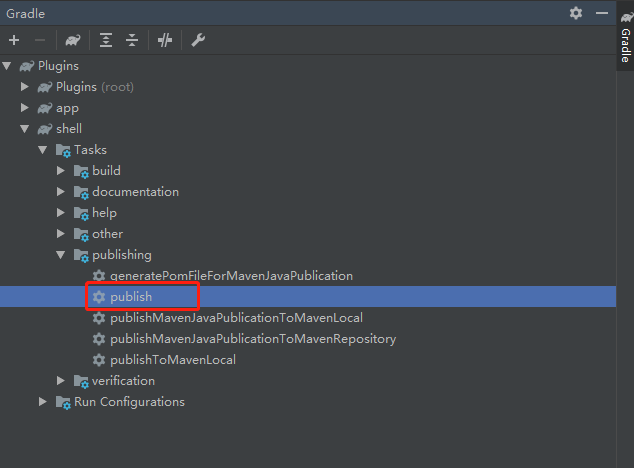The image size is (634, 468).
Task: Click gear icon beside publishMavenJavaPublicationToMavenRepository
Action: pos(99,339)
